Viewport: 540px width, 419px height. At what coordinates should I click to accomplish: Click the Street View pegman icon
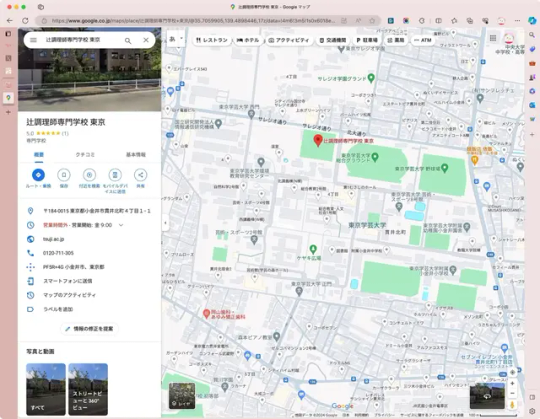pos(512,405)
